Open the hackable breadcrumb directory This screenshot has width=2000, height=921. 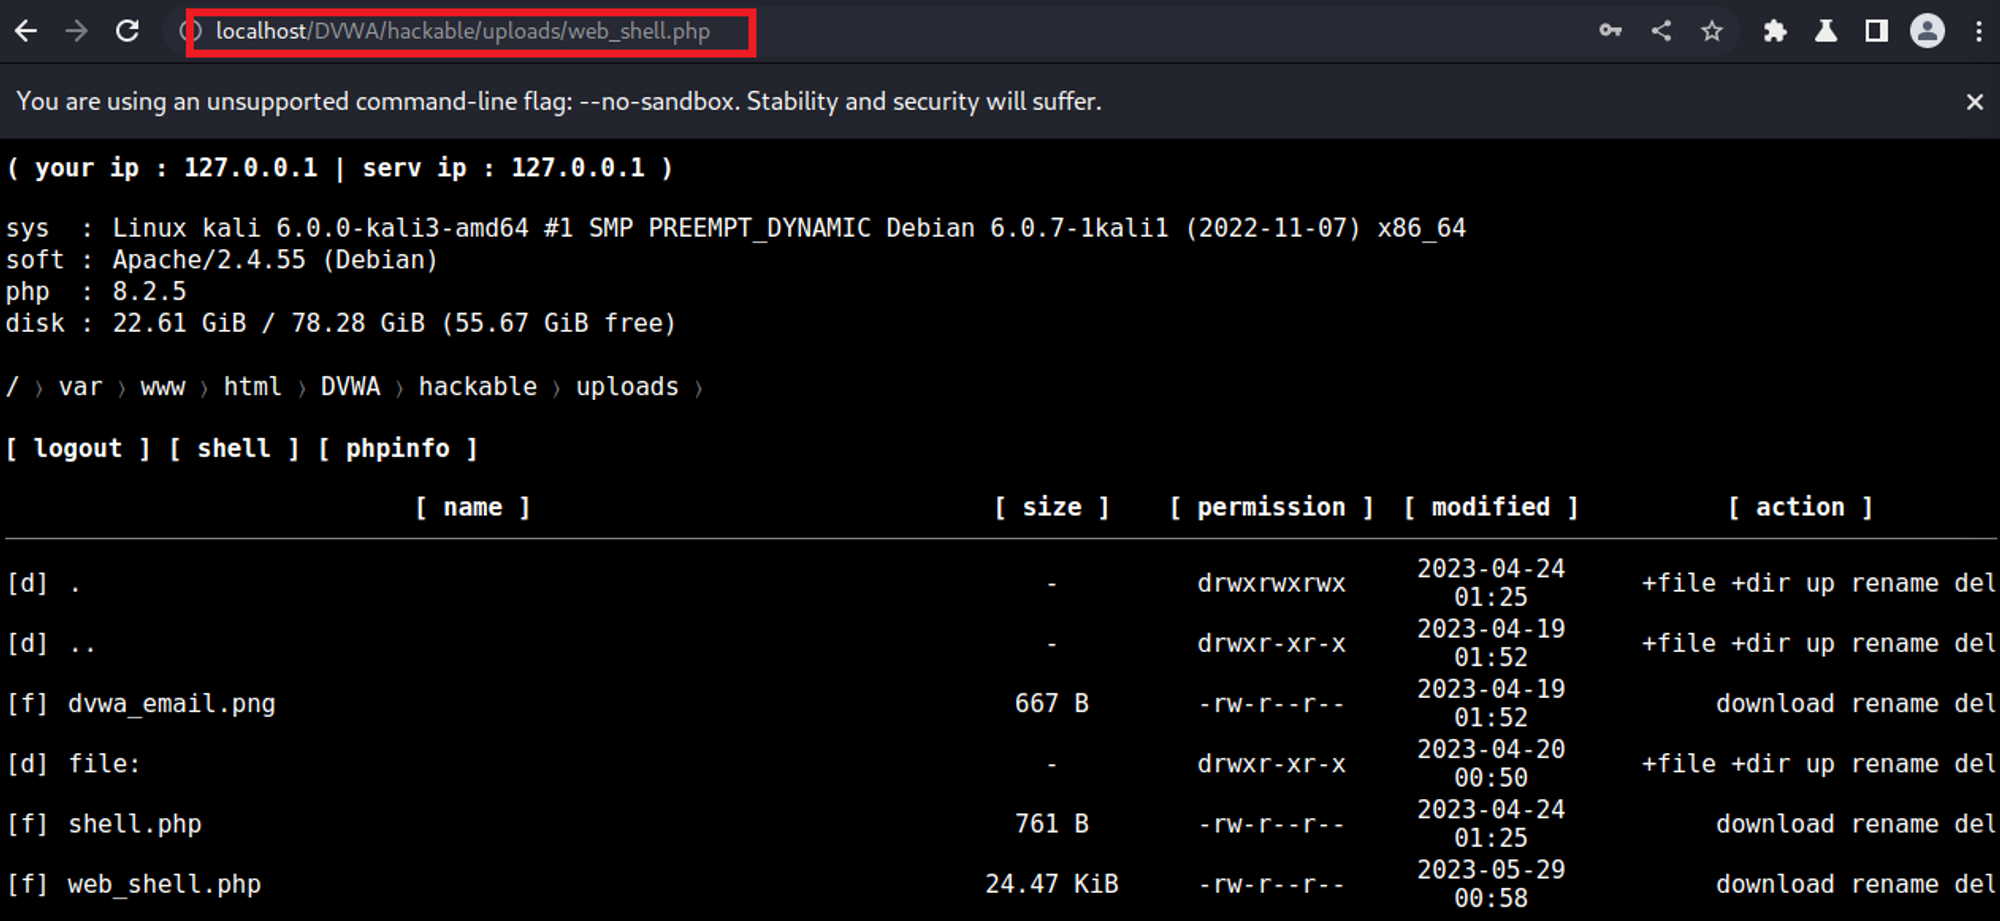478,386
